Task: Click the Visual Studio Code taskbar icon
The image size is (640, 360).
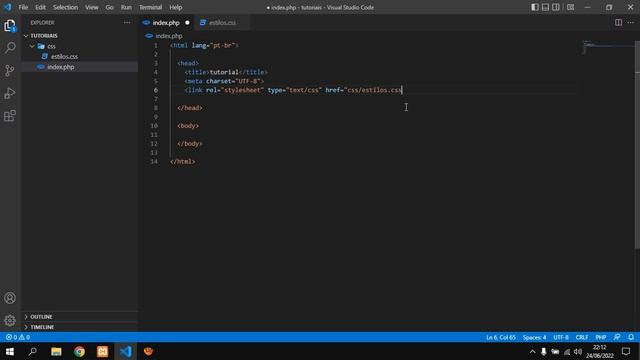Action: click(126, 351)
